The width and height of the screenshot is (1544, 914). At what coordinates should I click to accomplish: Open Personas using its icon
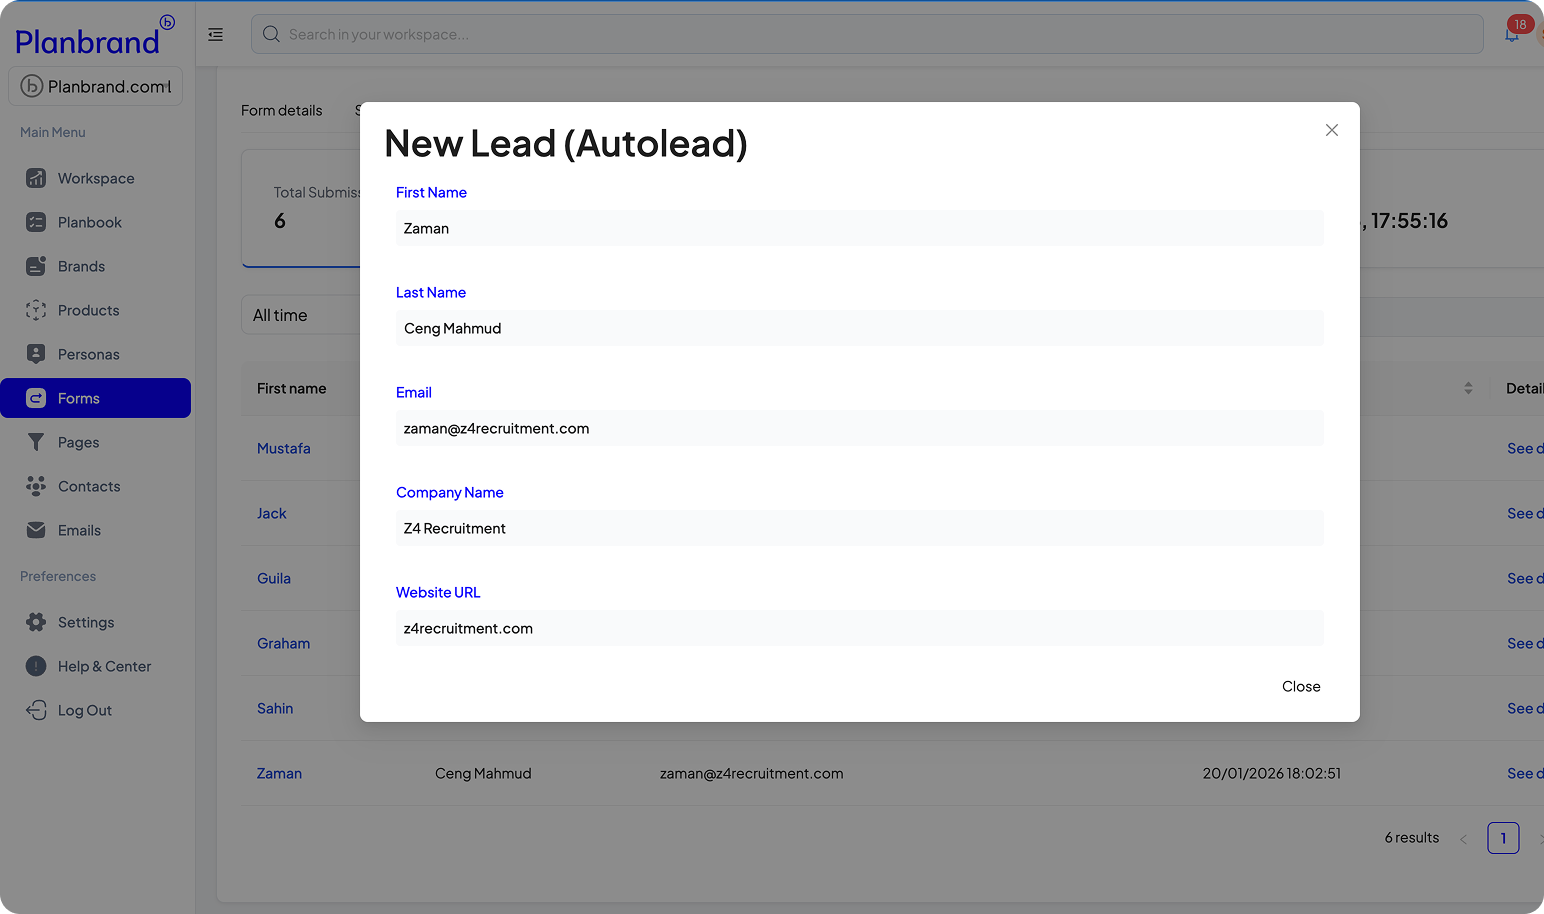pos(36,354)
